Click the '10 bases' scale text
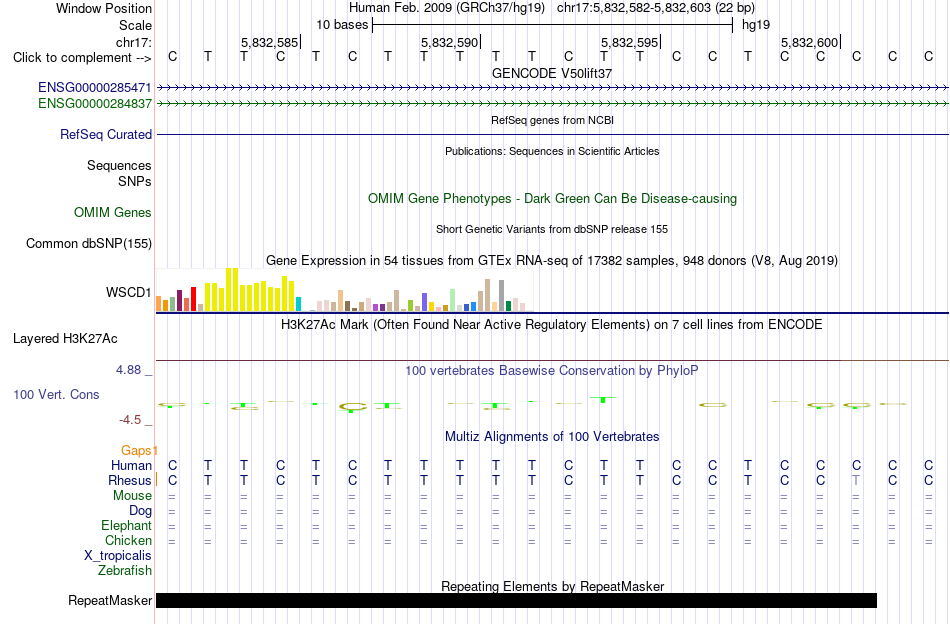 [342, 25]
